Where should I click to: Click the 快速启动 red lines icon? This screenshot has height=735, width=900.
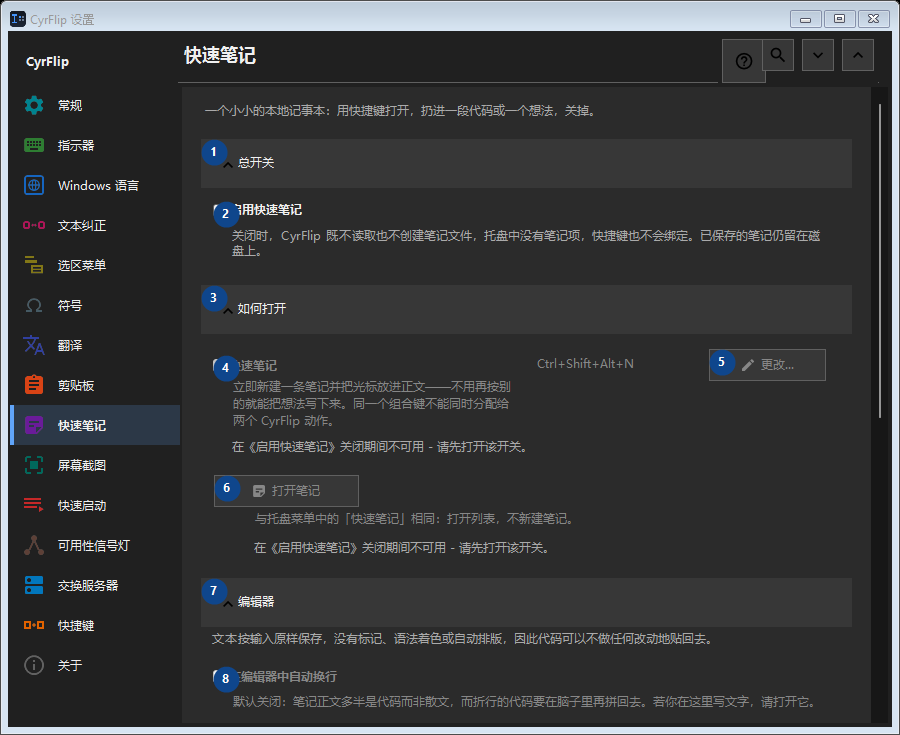[34, 505]
